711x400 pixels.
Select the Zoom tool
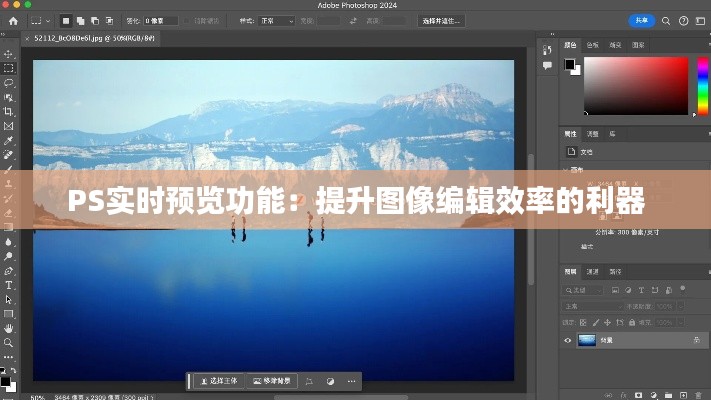[9, 342]
